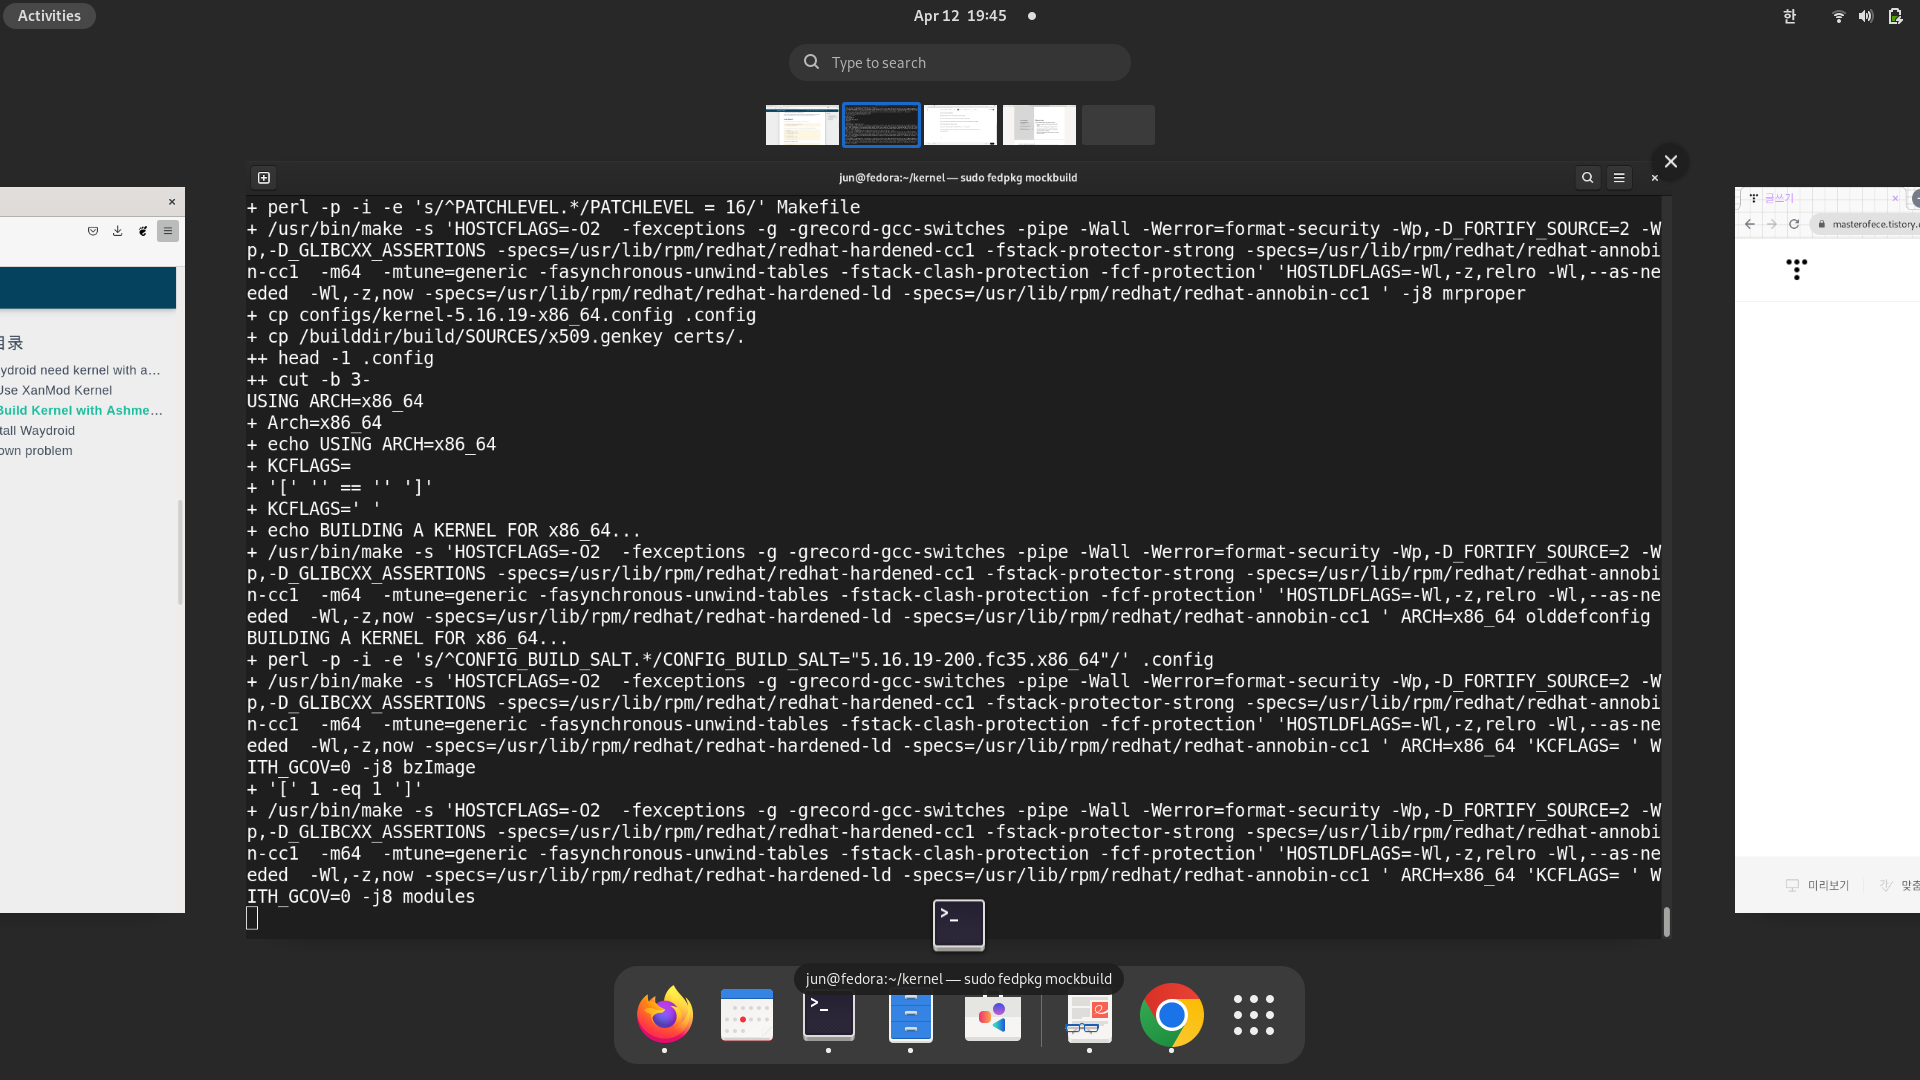Click Firefox downloads arrow icon
This screenshot has width=1920, height=1080.
pyautogui.click(x=117, y=231)
